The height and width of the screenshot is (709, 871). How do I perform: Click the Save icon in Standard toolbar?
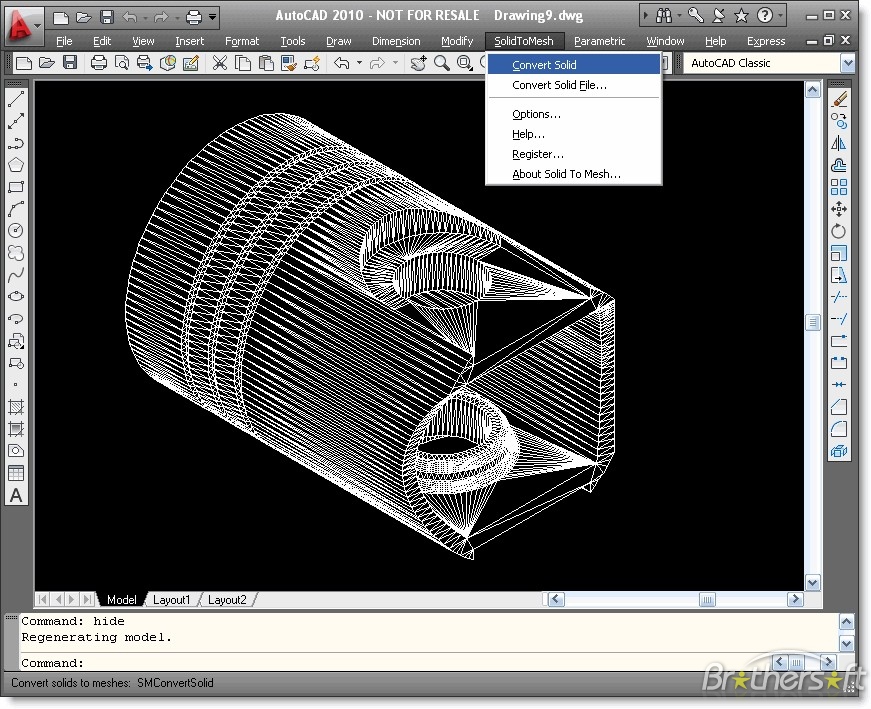coord(70,63)
